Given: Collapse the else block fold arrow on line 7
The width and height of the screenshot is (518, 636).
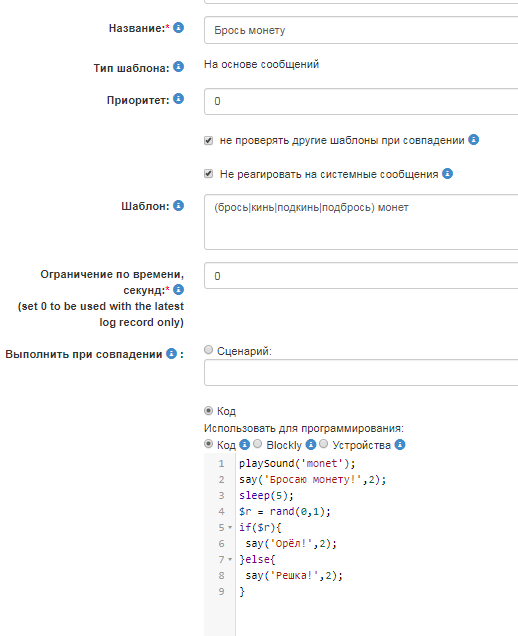Looking at the screenshot, I should [230, 560].
